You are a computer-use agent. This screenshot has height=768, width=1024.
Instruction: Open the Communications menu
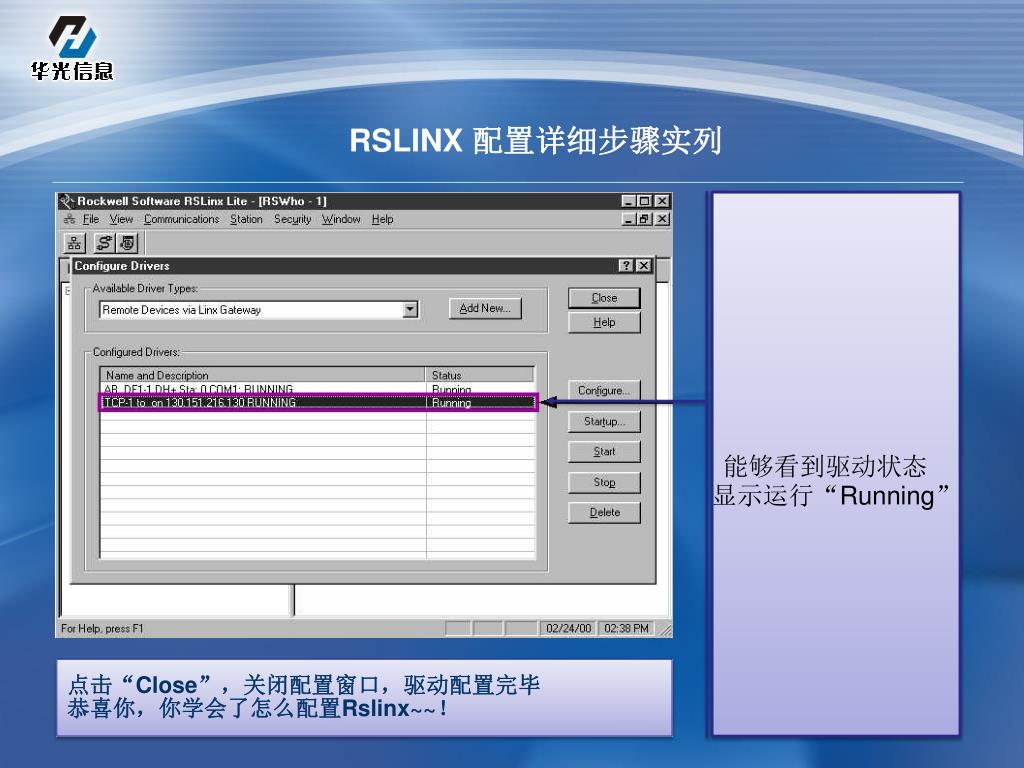pos(182,219)
